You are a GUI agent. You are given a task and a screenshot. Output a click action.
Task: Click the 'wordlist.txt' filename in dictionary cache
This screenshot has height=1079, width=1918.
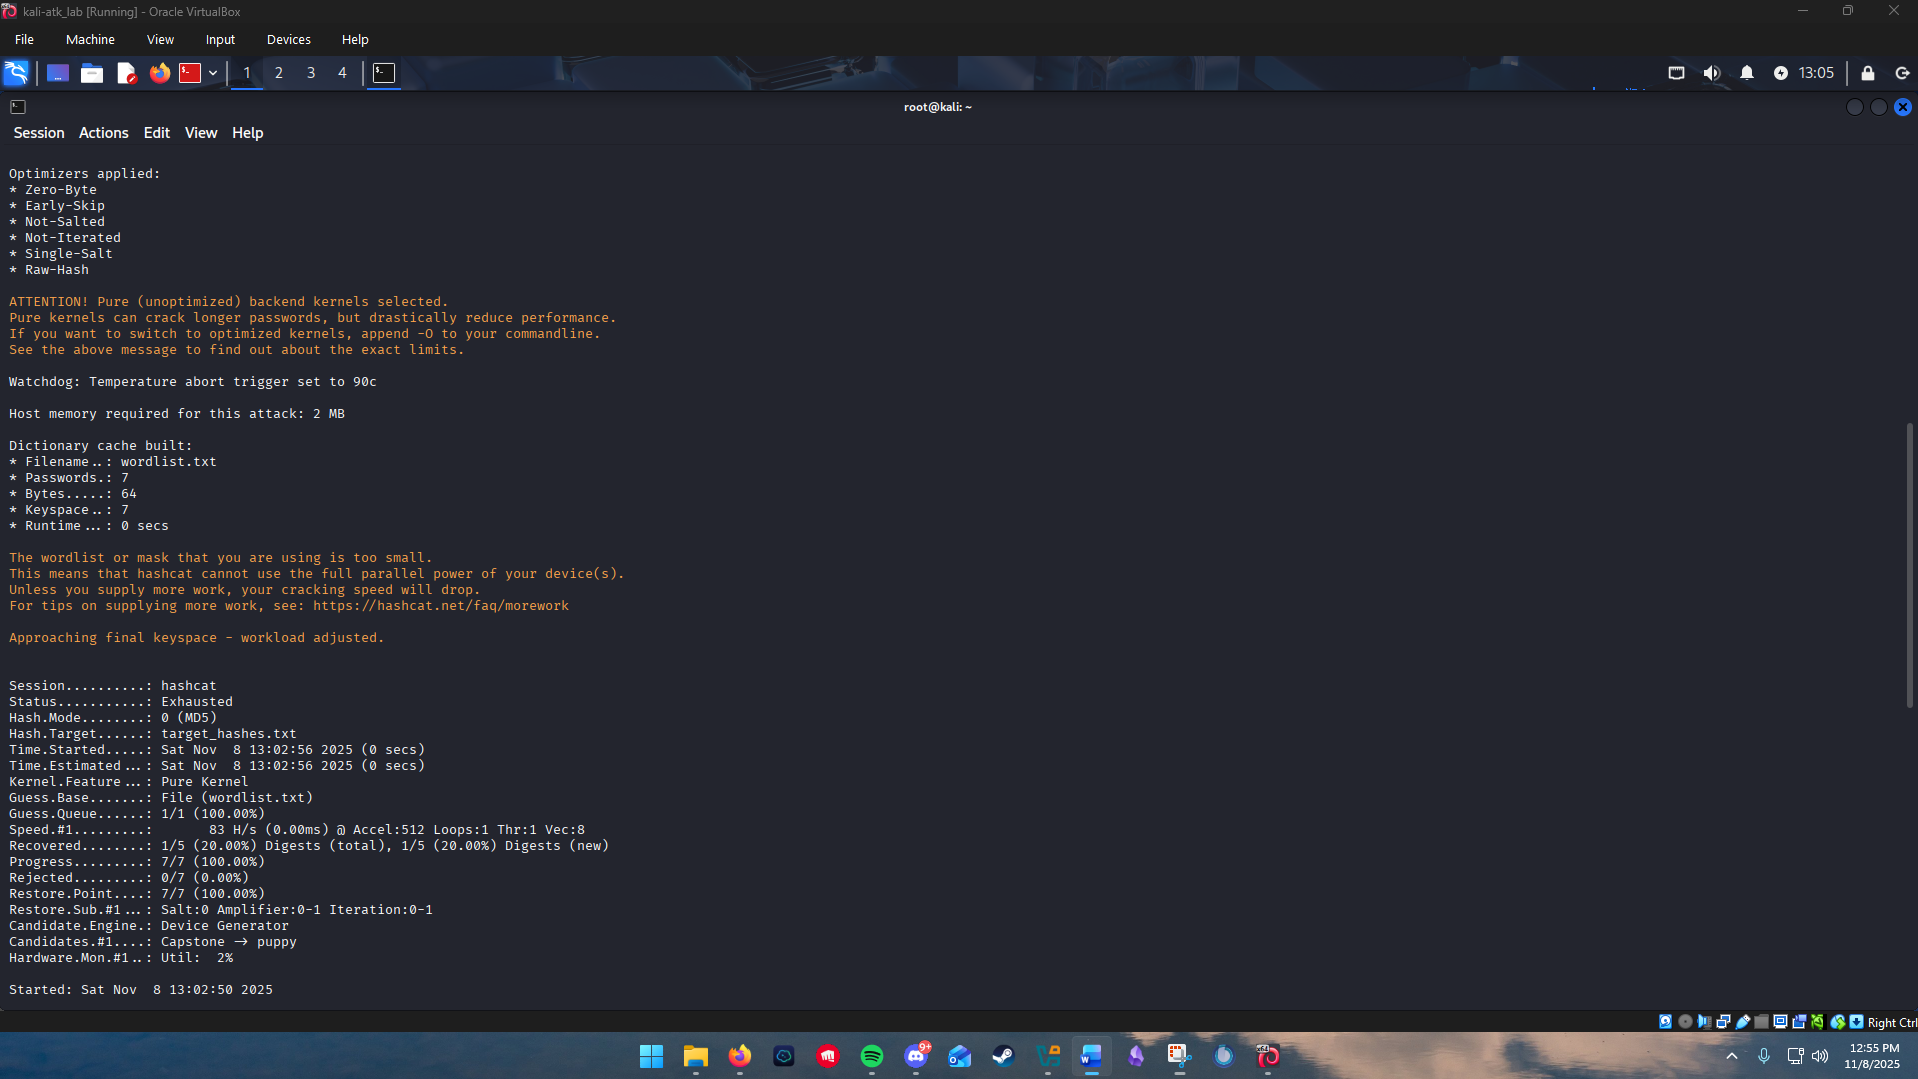pos(169,462)
